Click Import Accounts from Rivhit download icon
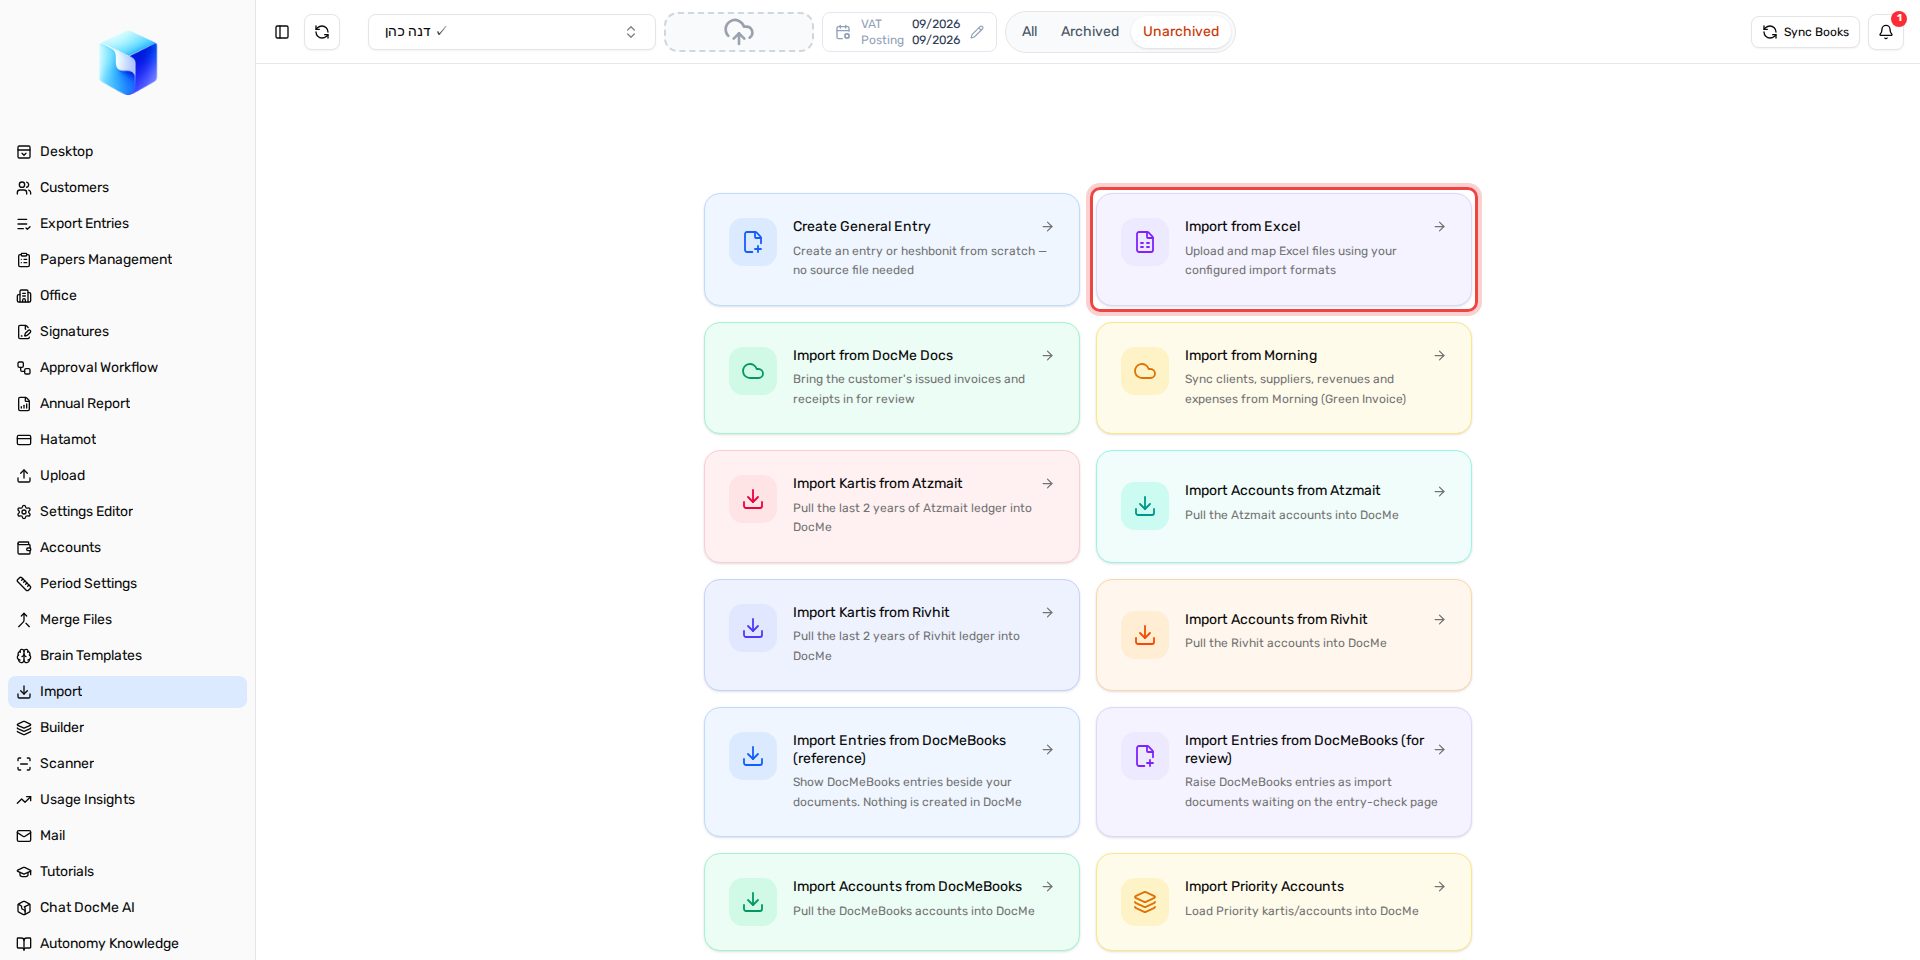This screenshot has width=1920, height=960. coord(1145,635)
